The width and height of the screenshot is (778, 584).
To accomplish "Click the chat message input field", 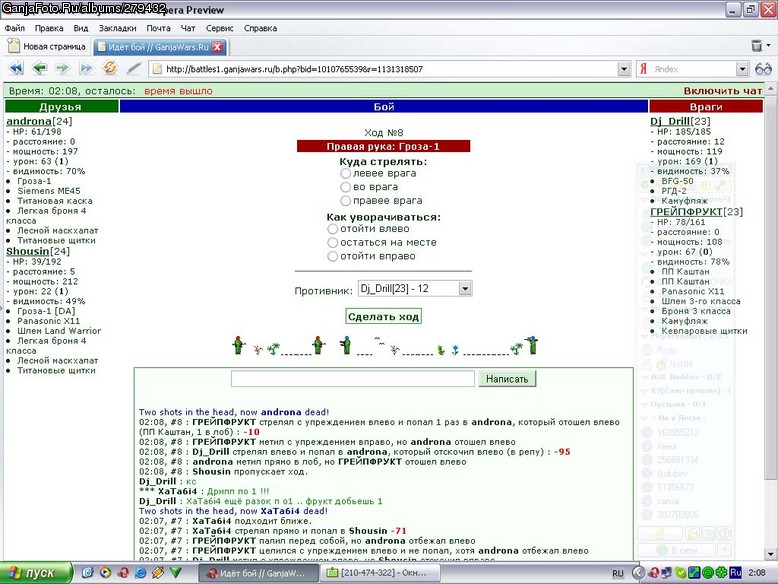I will pyautogui.click(x=353, y=379).
